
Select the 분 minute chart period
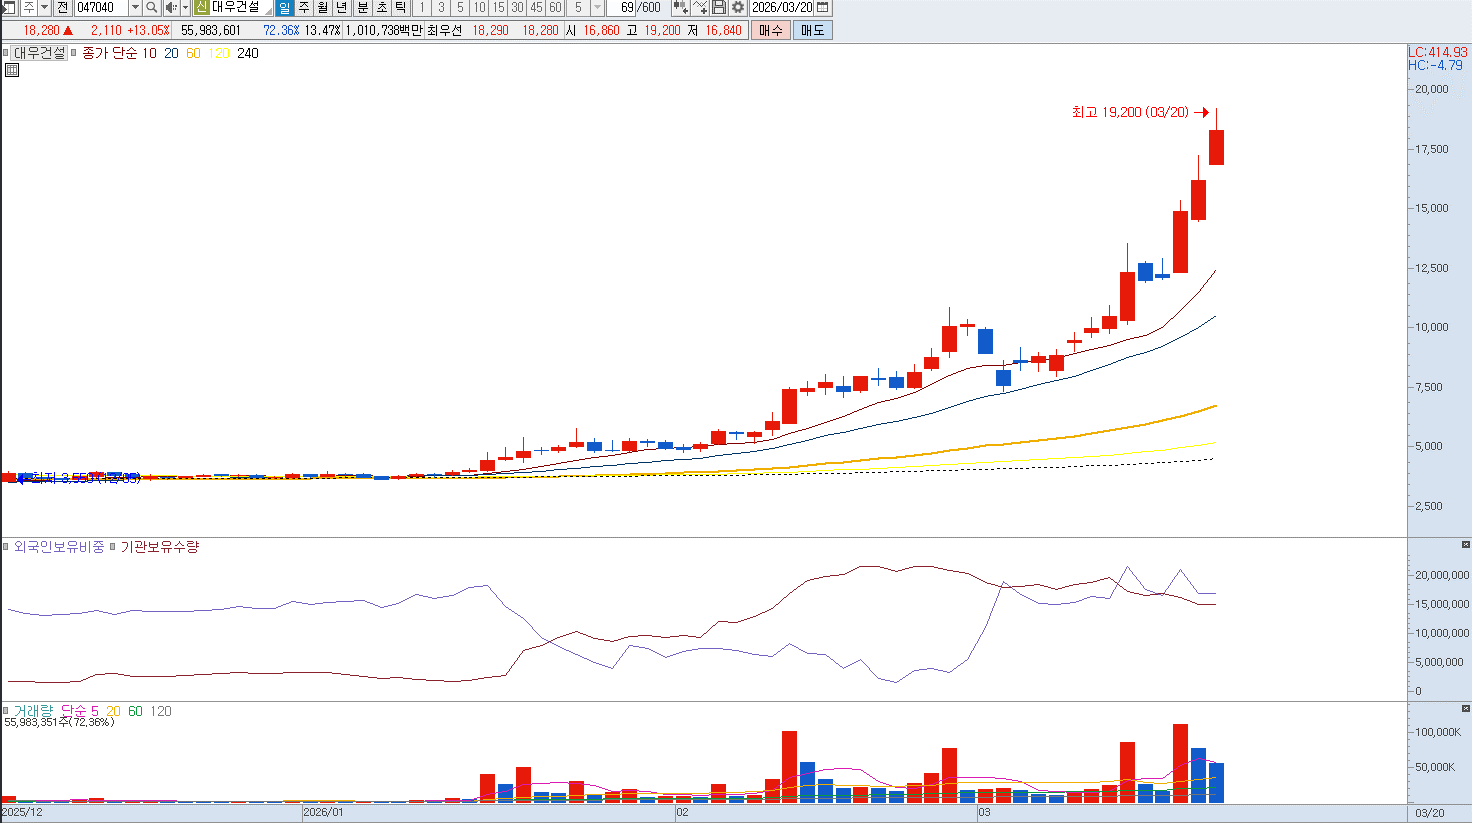point(363,7)
